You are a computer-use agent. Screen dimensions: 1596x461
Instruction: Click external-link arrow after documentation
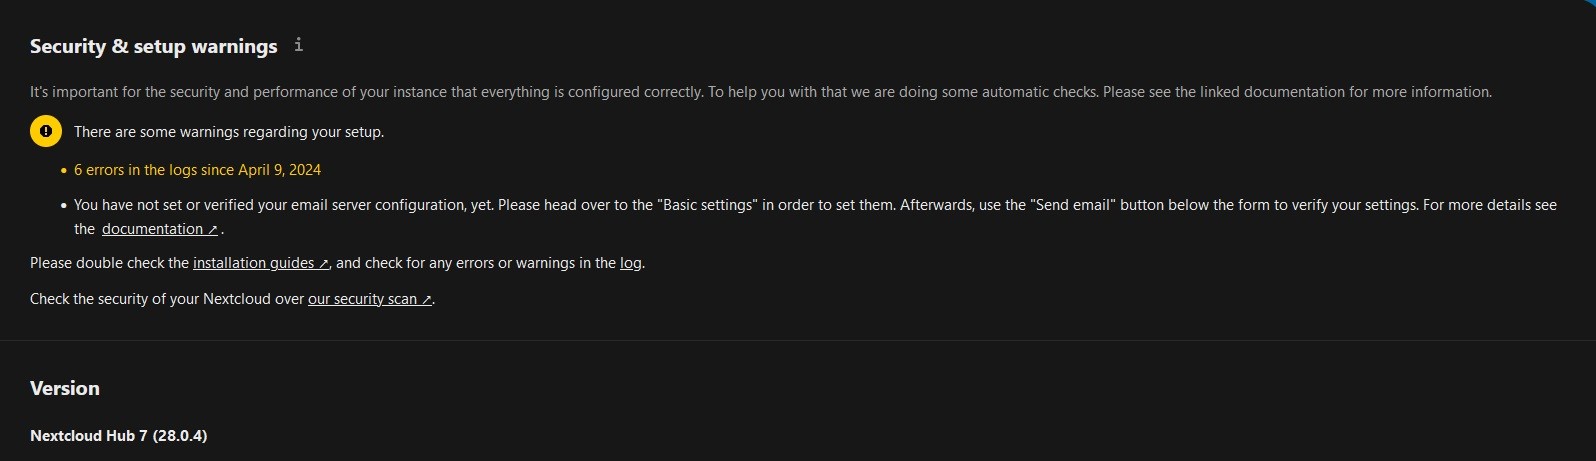click(212, 230)
